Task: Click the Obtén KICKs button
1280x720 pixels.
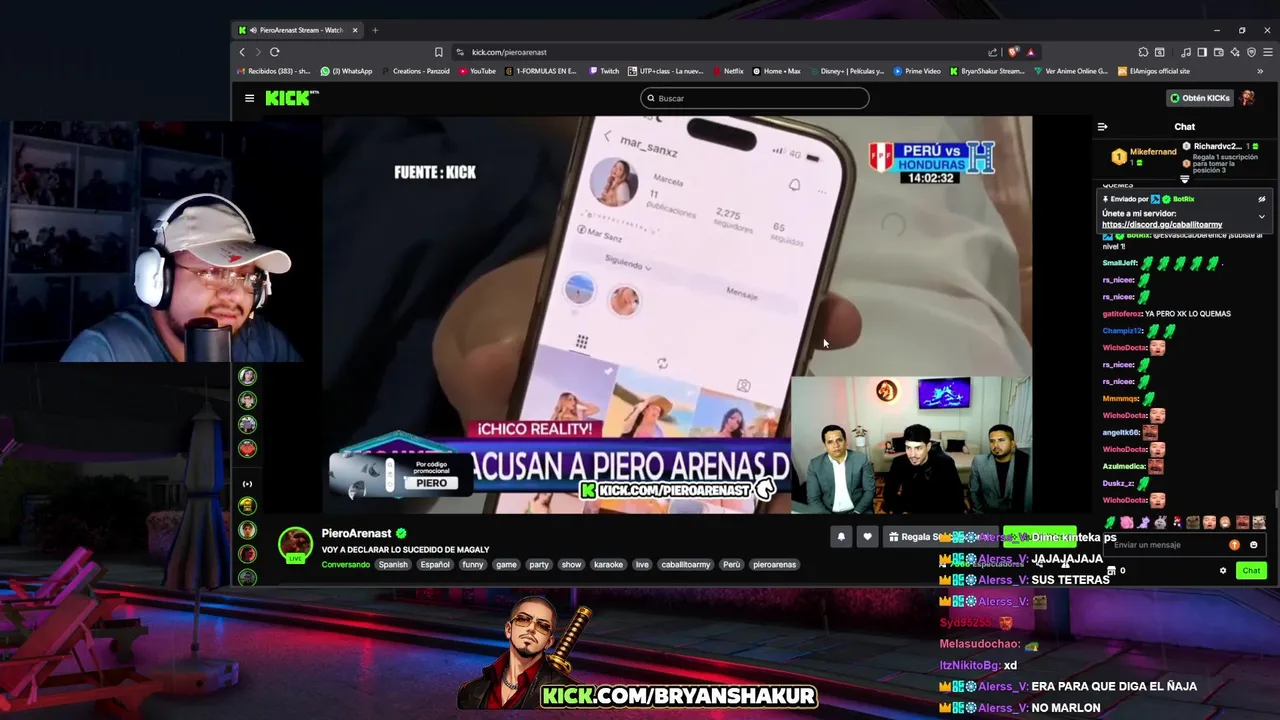Action: [x=1200, y=98]
